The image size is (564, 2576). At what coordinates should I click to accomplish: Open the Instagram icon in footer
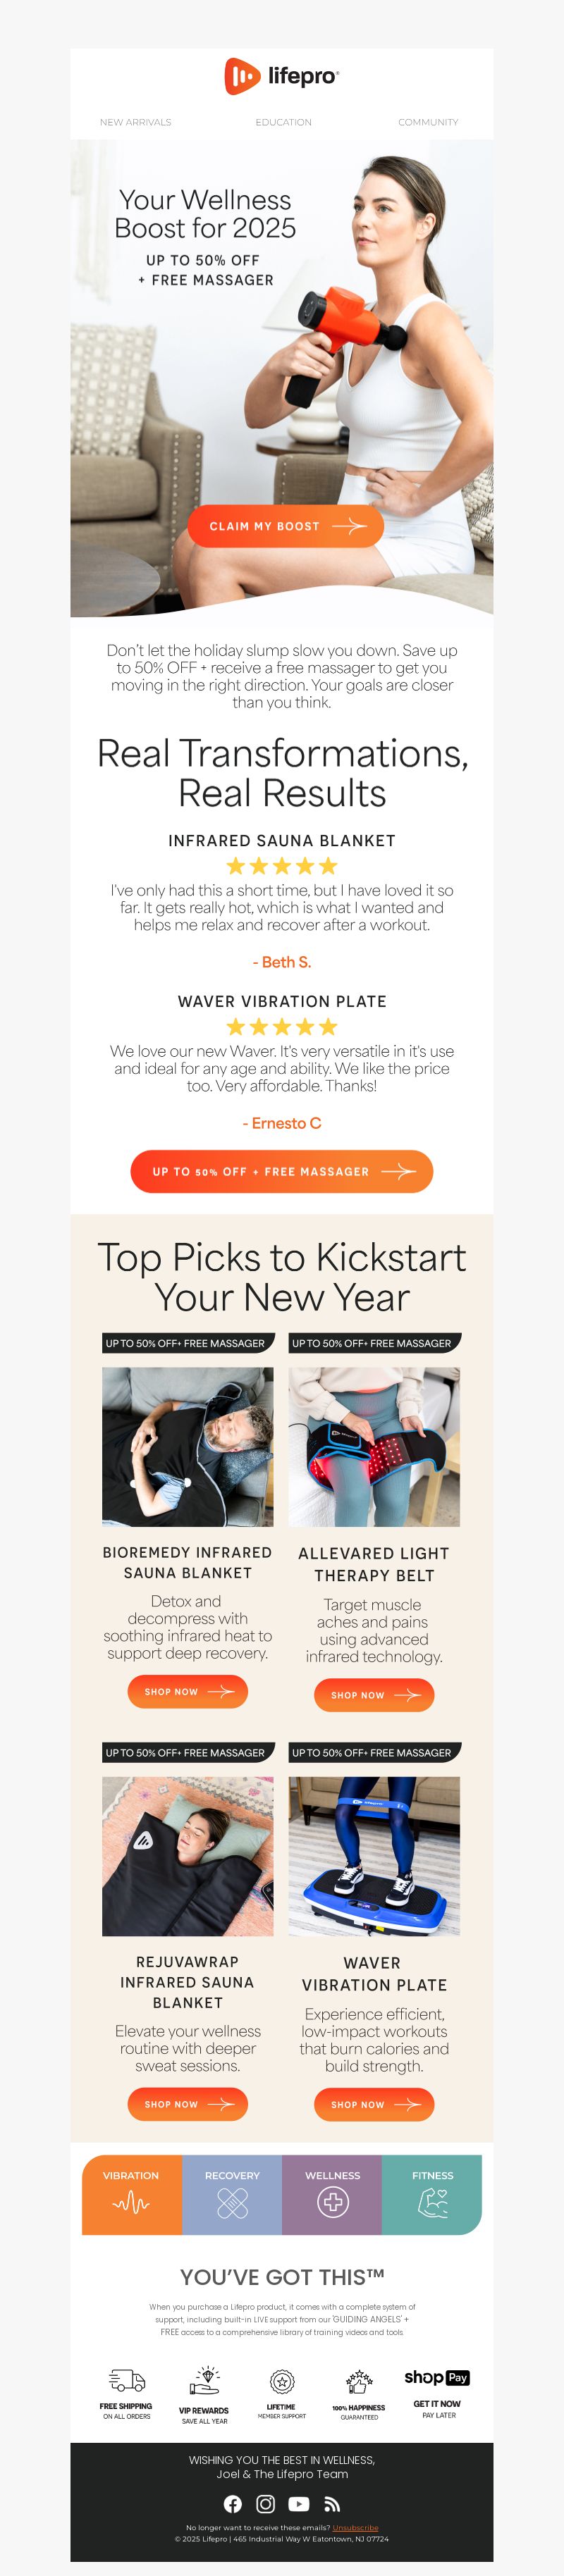pyautogui.click(x=265, y=2503)
